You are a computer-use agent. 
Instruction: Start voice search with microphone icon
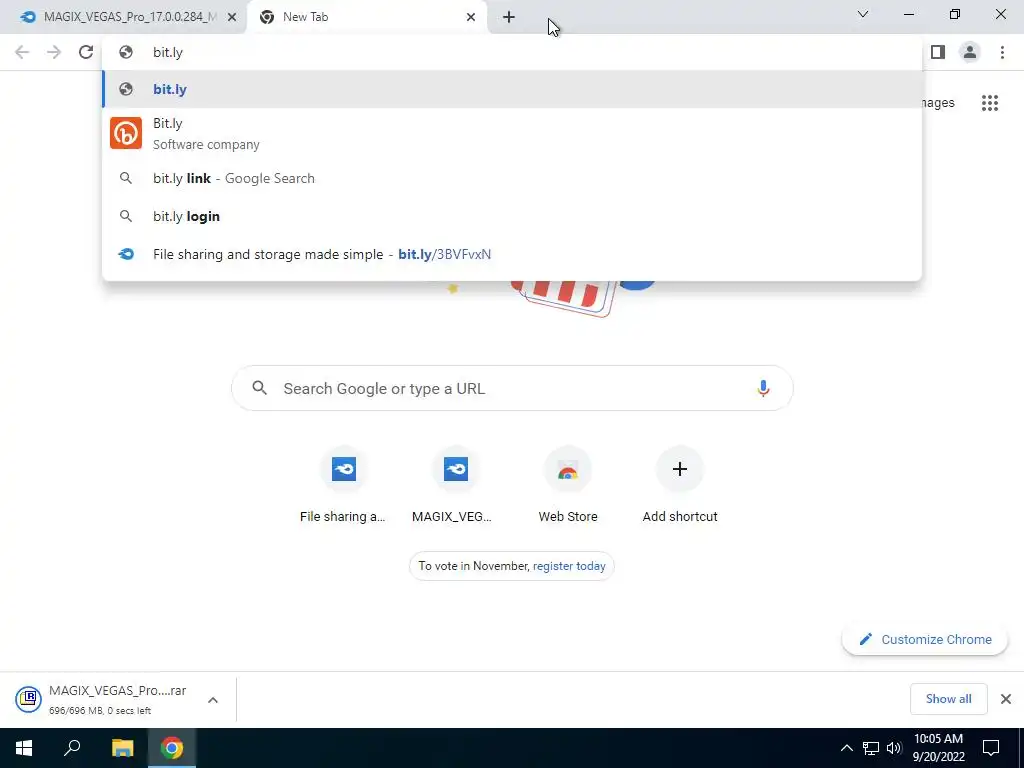[763, 389]
